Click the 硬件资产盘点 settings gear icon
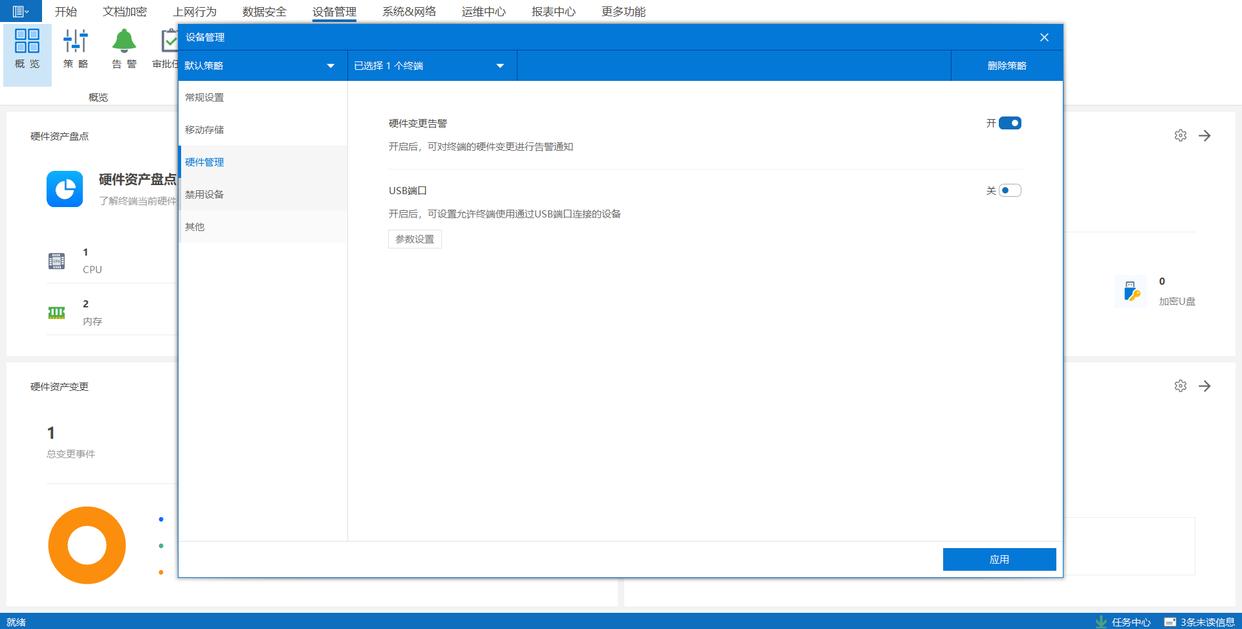 click(1180, 136)
